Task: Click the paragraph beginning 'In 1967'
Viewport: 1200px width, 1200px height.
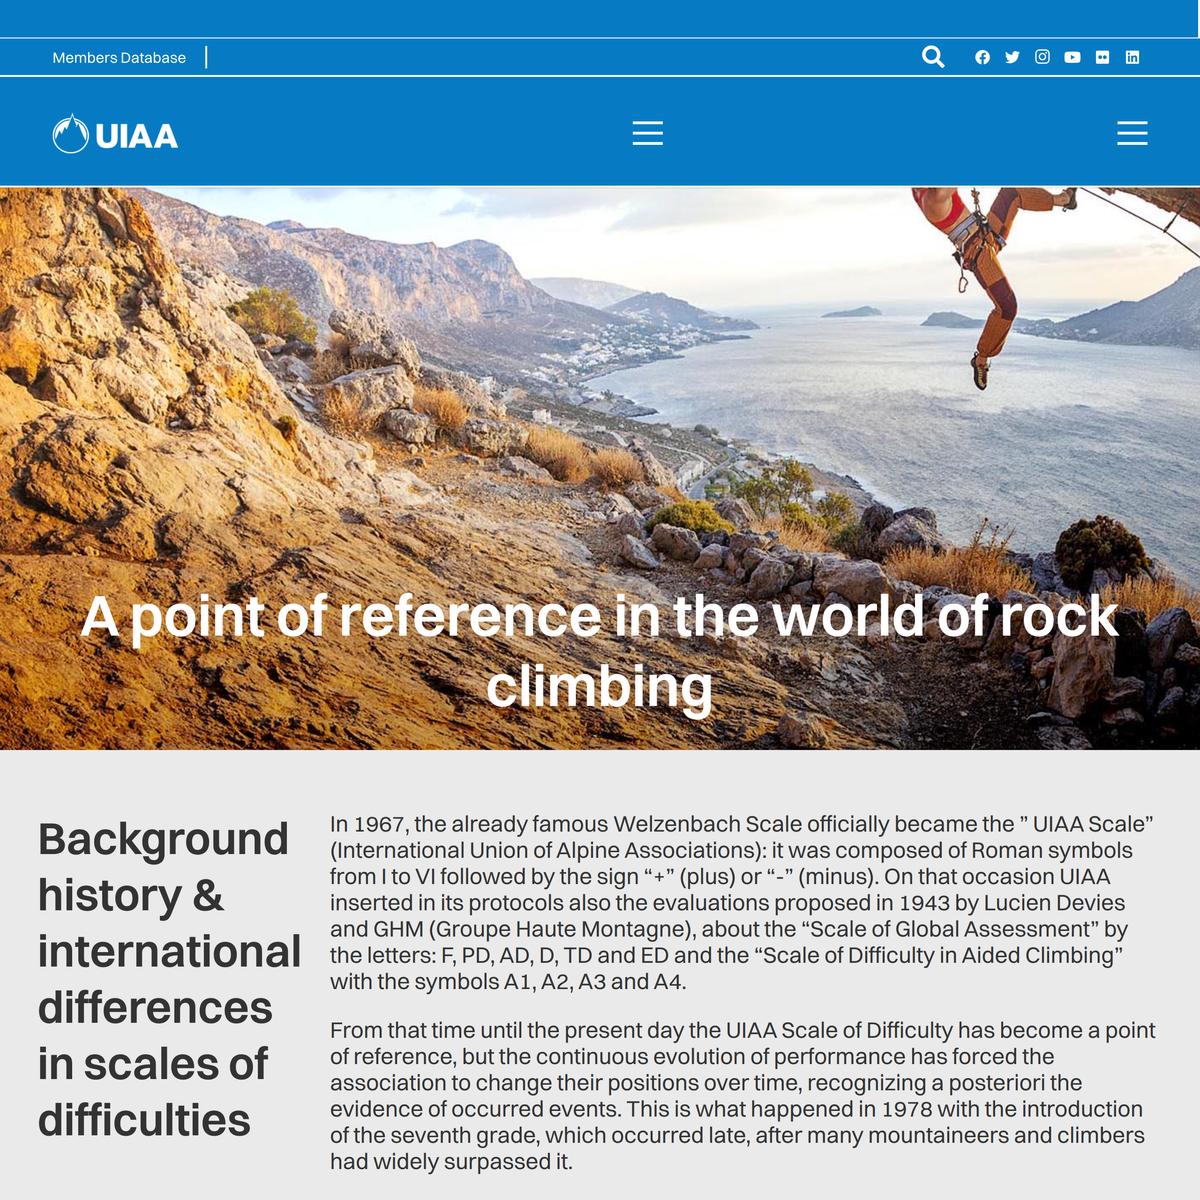Action: pyautogui.click(x=742, y=902)
